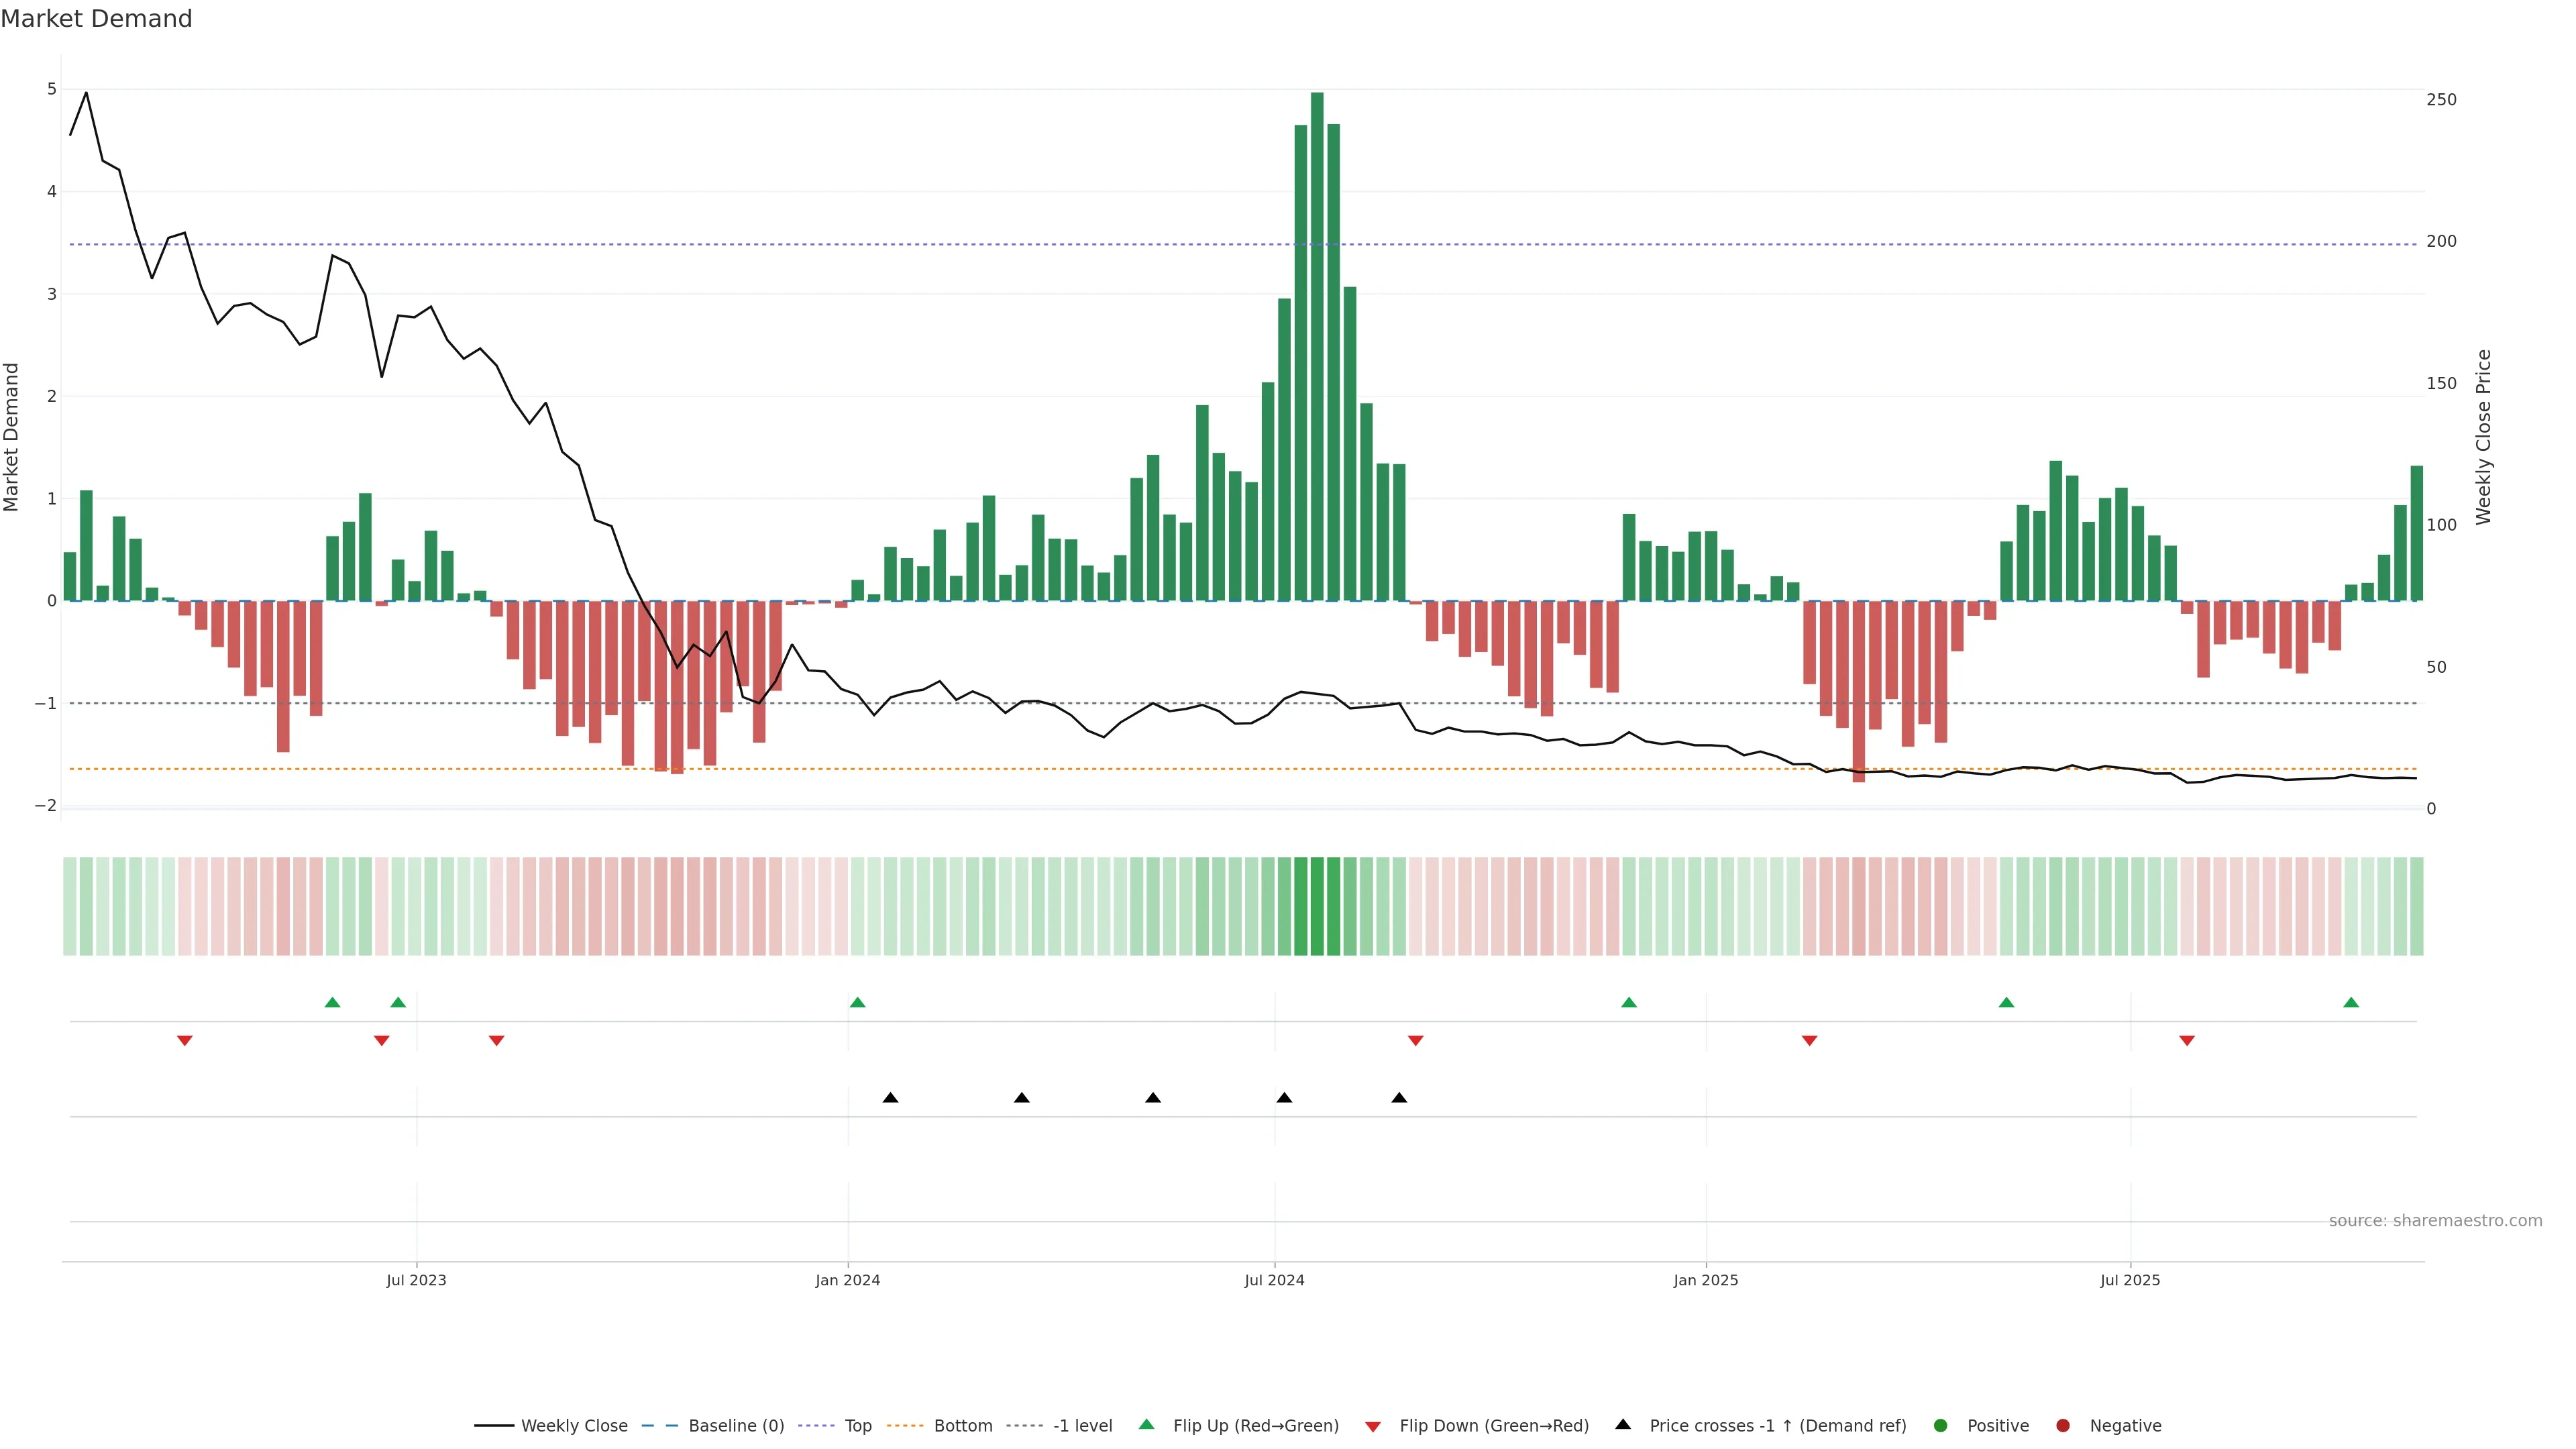
Task: Click the Positive green dot legend
Action: pos(1941,1425)
